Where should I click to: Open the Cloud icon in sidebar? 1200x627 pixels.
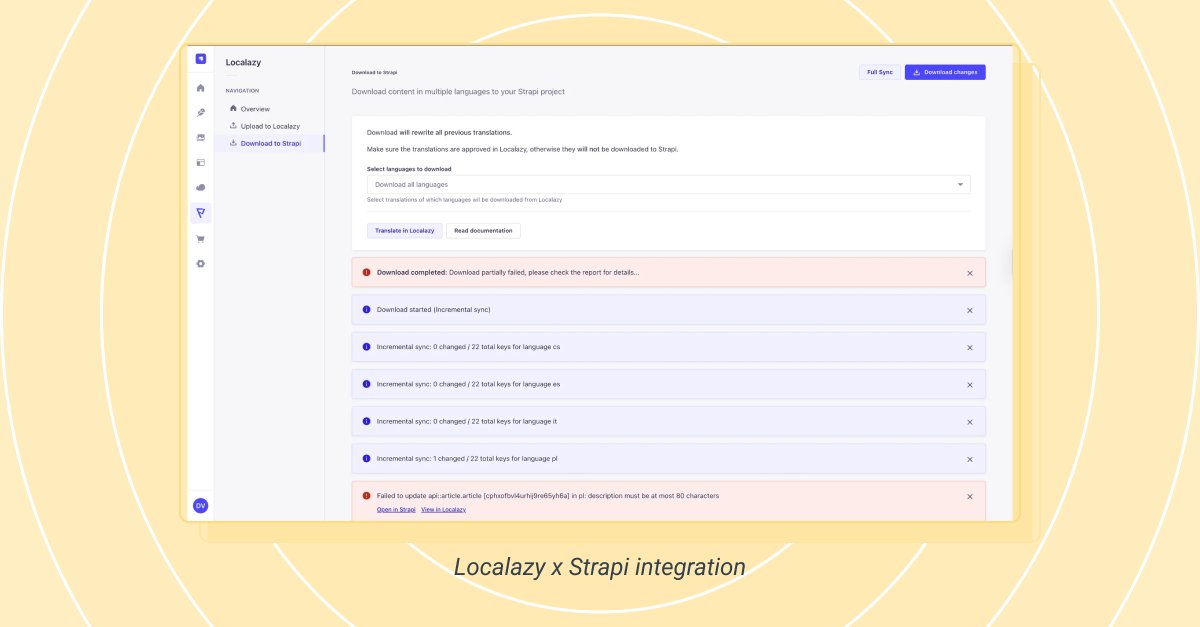point(201,187)
